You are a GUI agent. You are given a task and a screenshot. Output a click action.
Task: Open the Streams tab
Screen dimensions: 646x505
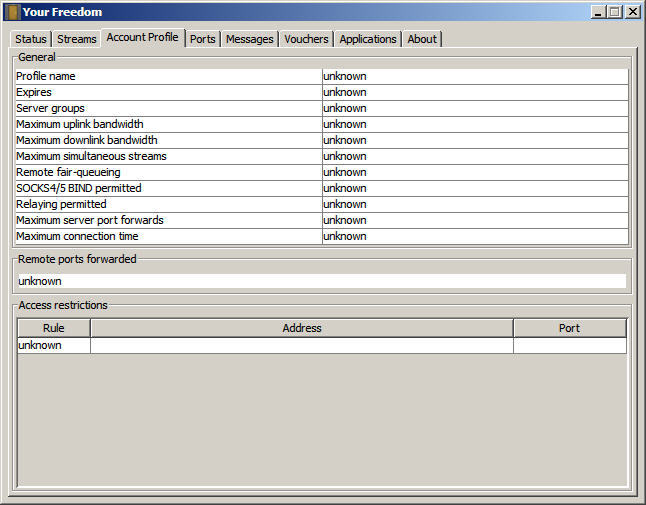(x=77, y=39)
